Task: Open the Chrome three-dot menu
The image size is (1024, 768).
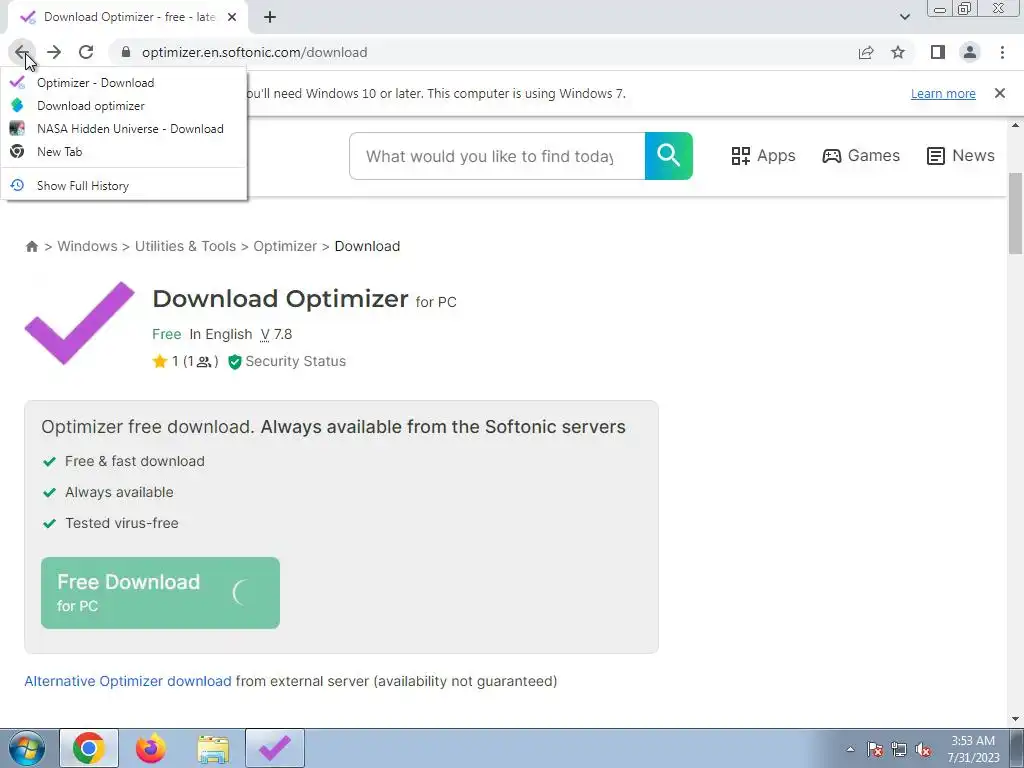Action: pyautogui.click(x=1002, y=52)
